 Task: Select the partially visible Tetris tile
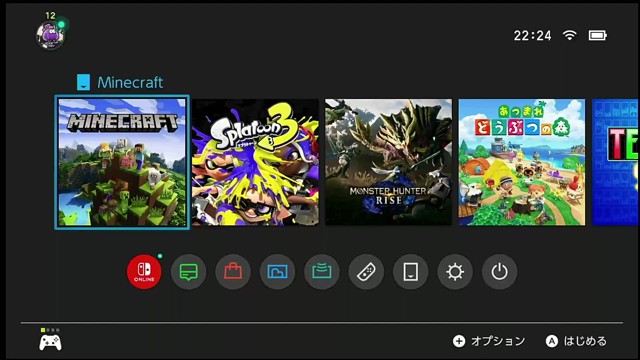point(615,162)
